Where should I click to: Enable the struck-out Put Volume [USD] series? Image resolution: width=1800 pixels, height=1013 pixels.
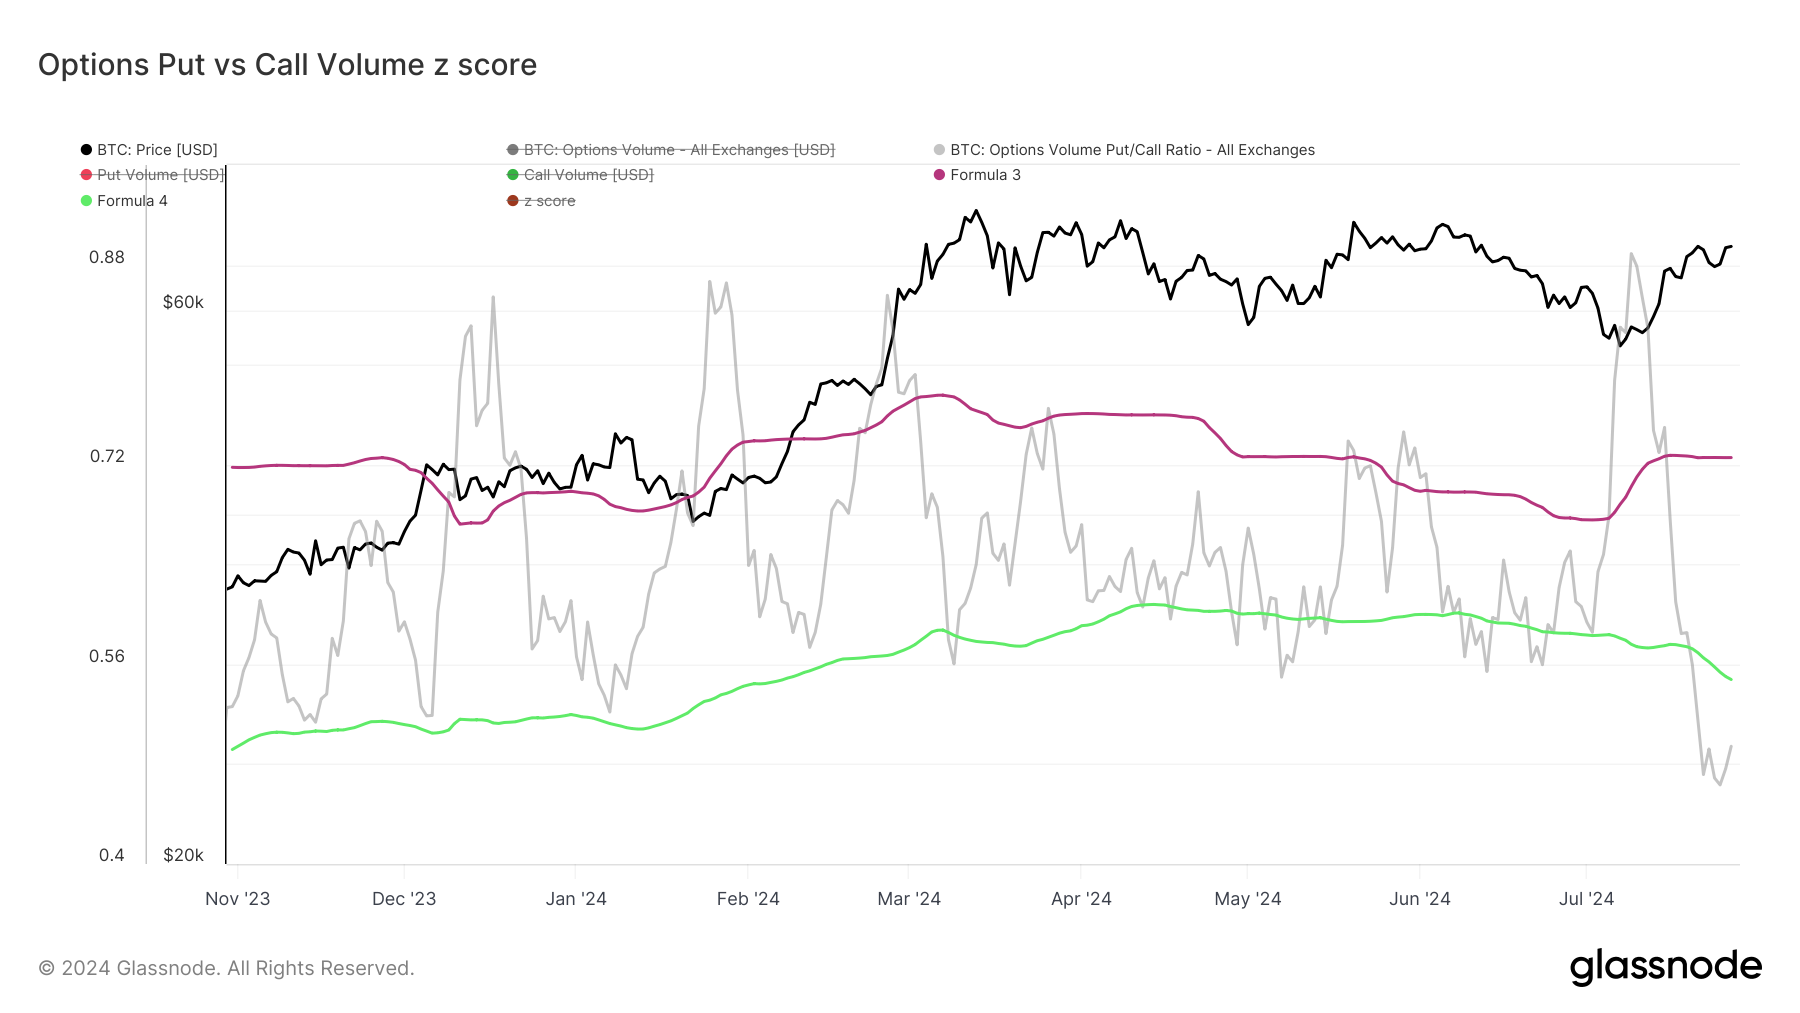(x=152, y=175)
